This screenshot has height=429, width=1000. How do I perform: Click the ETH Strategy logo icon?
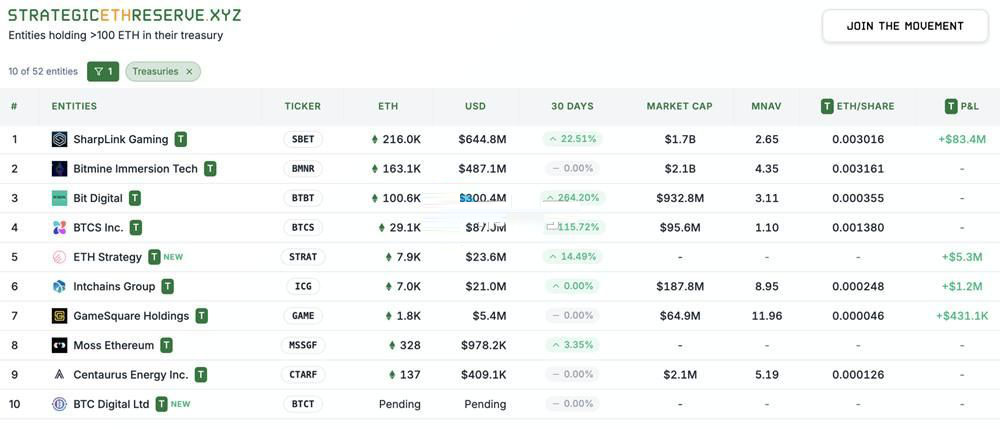pos(59,257)
